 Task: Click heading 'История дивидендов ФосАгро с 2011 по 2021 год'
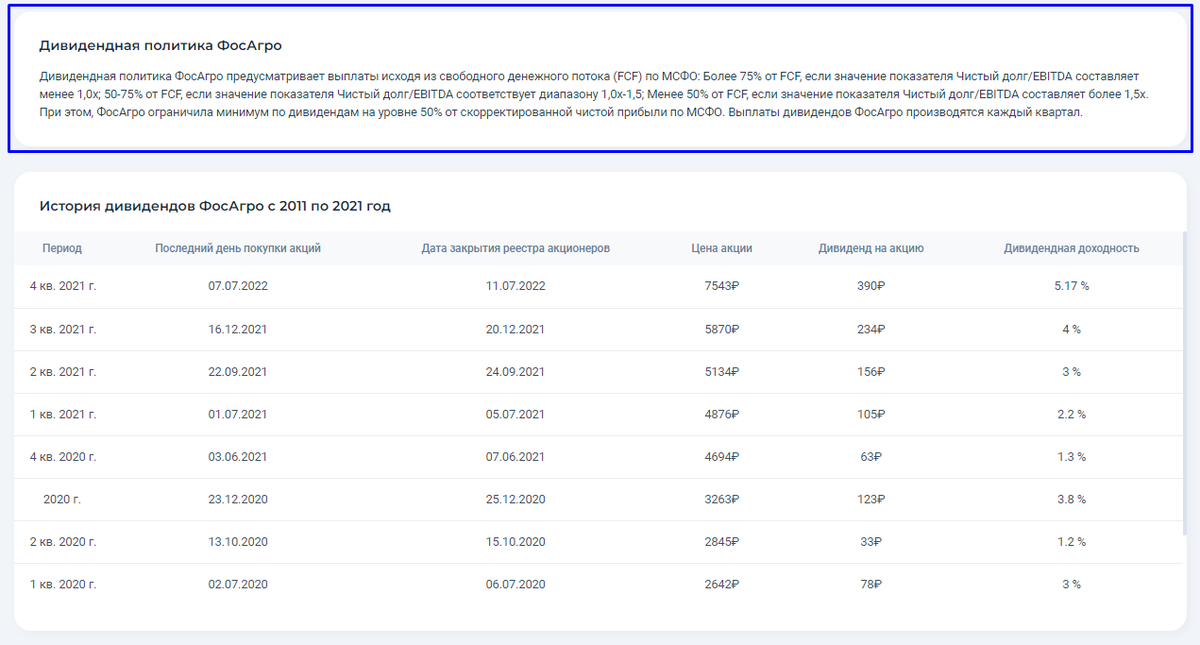point(215,206)
